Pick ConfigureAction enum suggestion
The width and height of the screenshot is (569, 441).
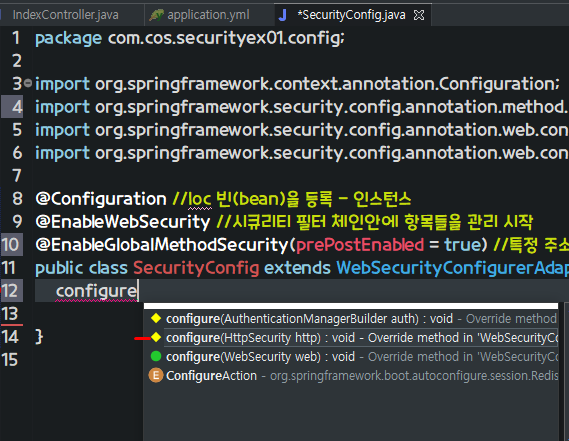point(351,375)
